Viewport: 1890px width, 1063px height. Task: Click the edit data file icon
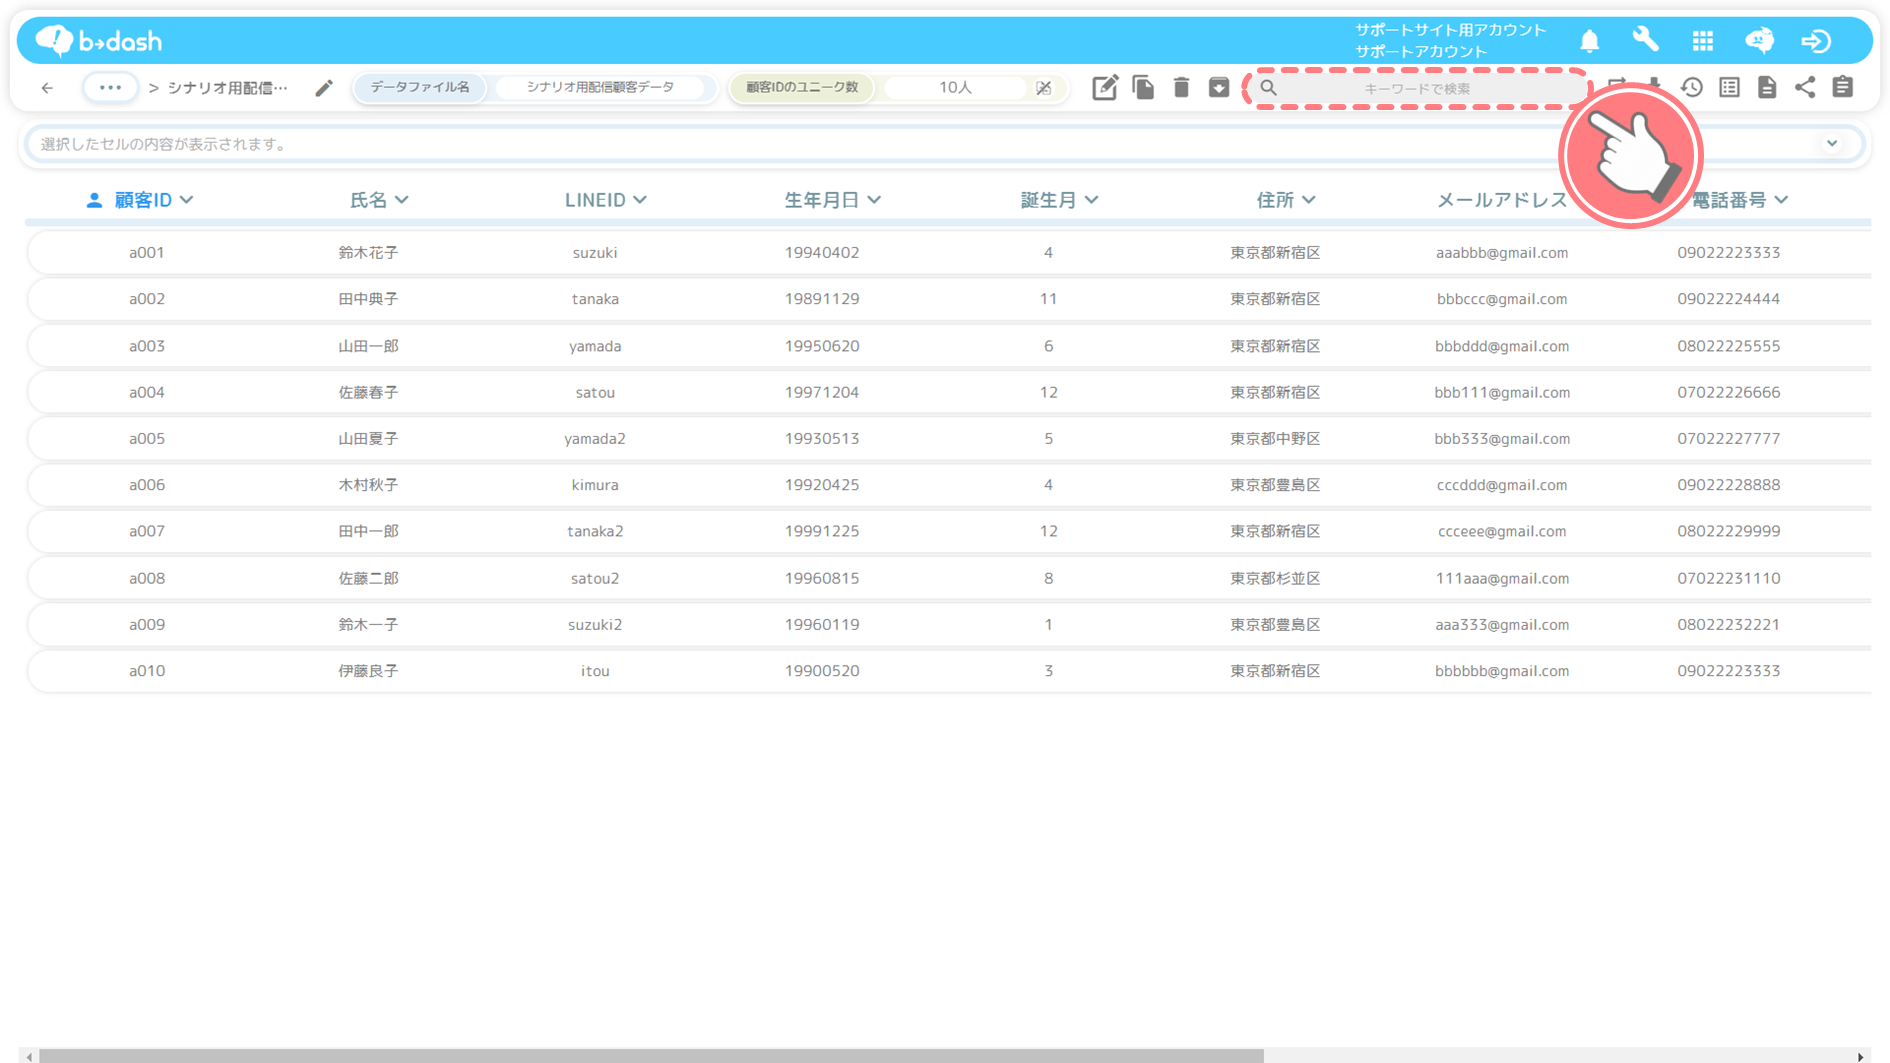[x=1105, y=88]
